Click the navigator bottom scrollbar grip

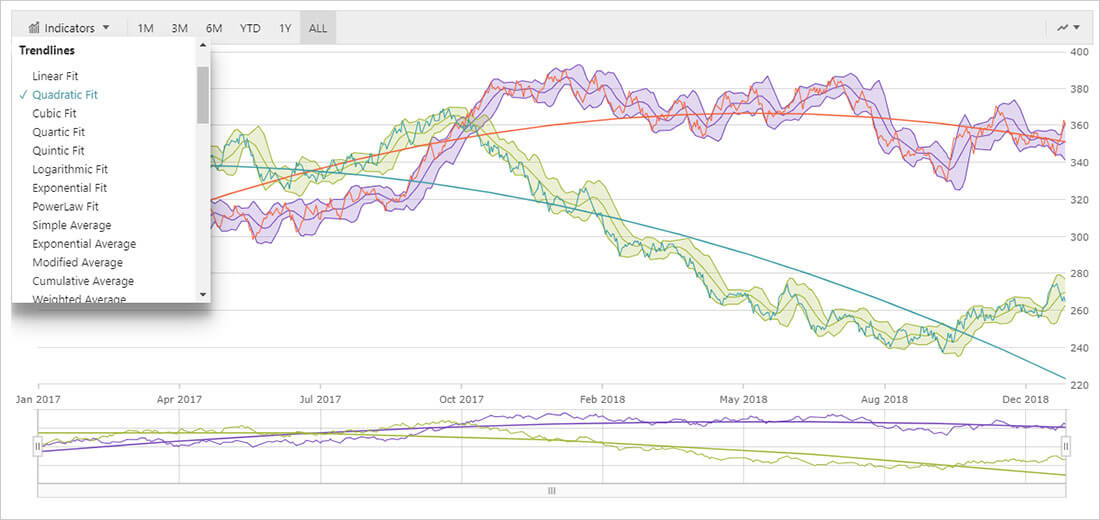551,491
